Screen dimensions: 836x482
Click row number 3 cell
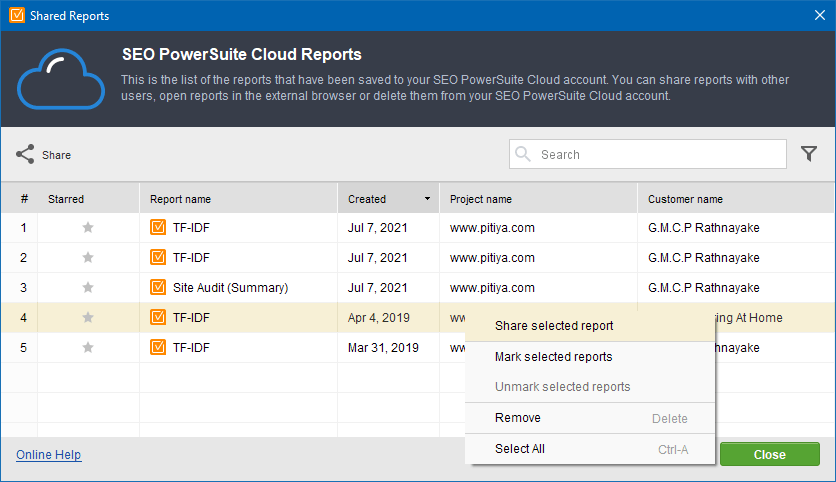[20, 287]
